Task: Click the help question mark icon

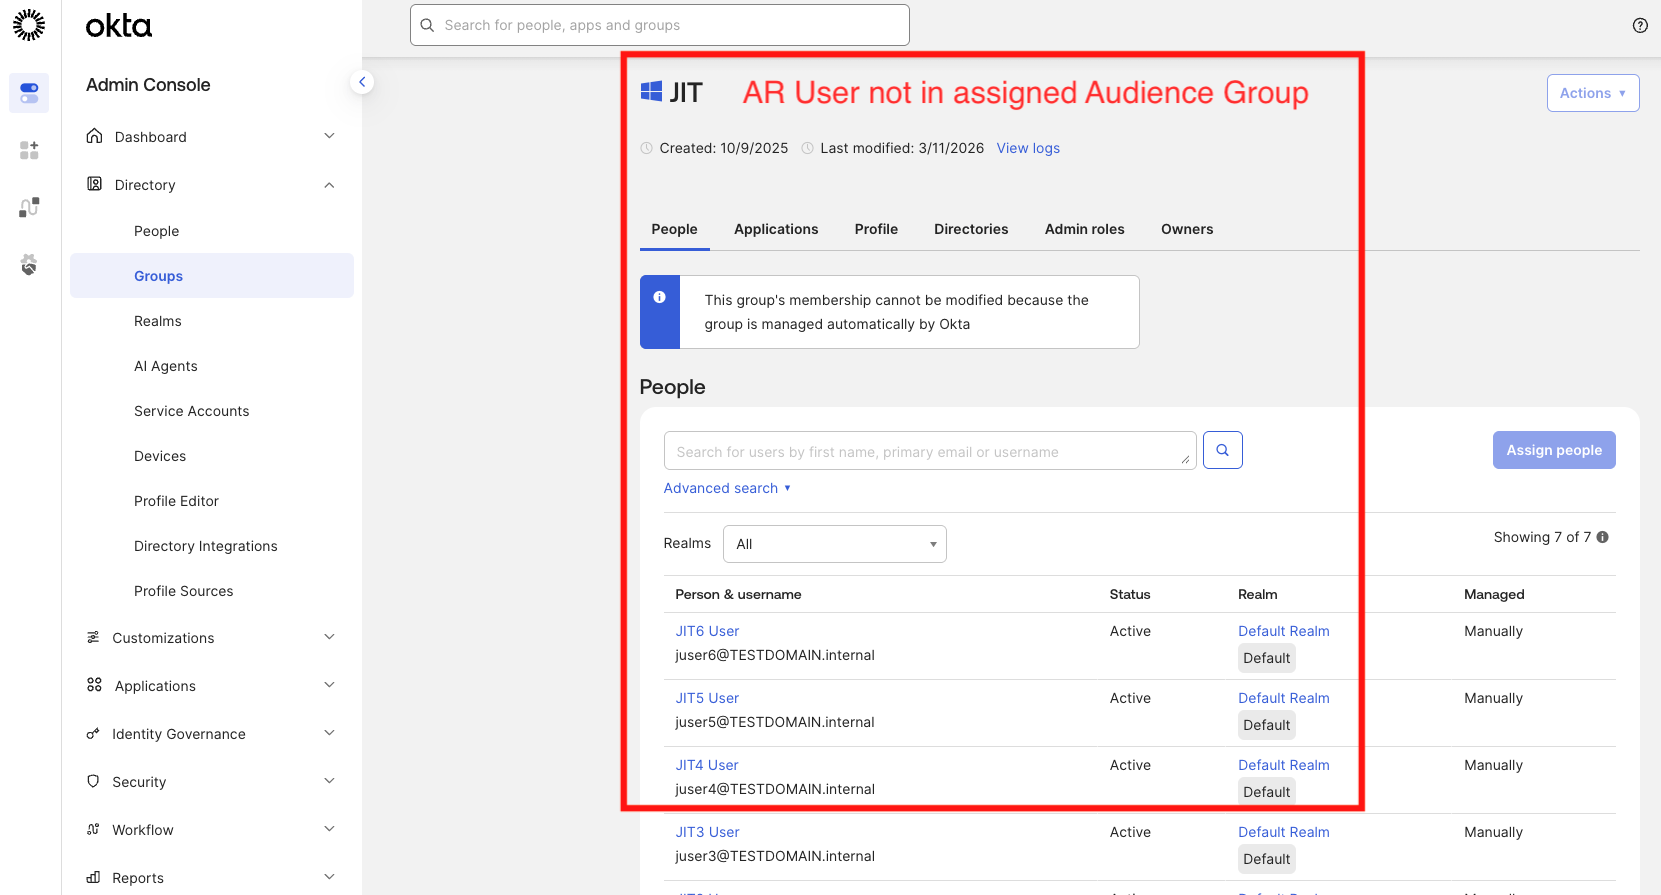Action: point(1640,25)
